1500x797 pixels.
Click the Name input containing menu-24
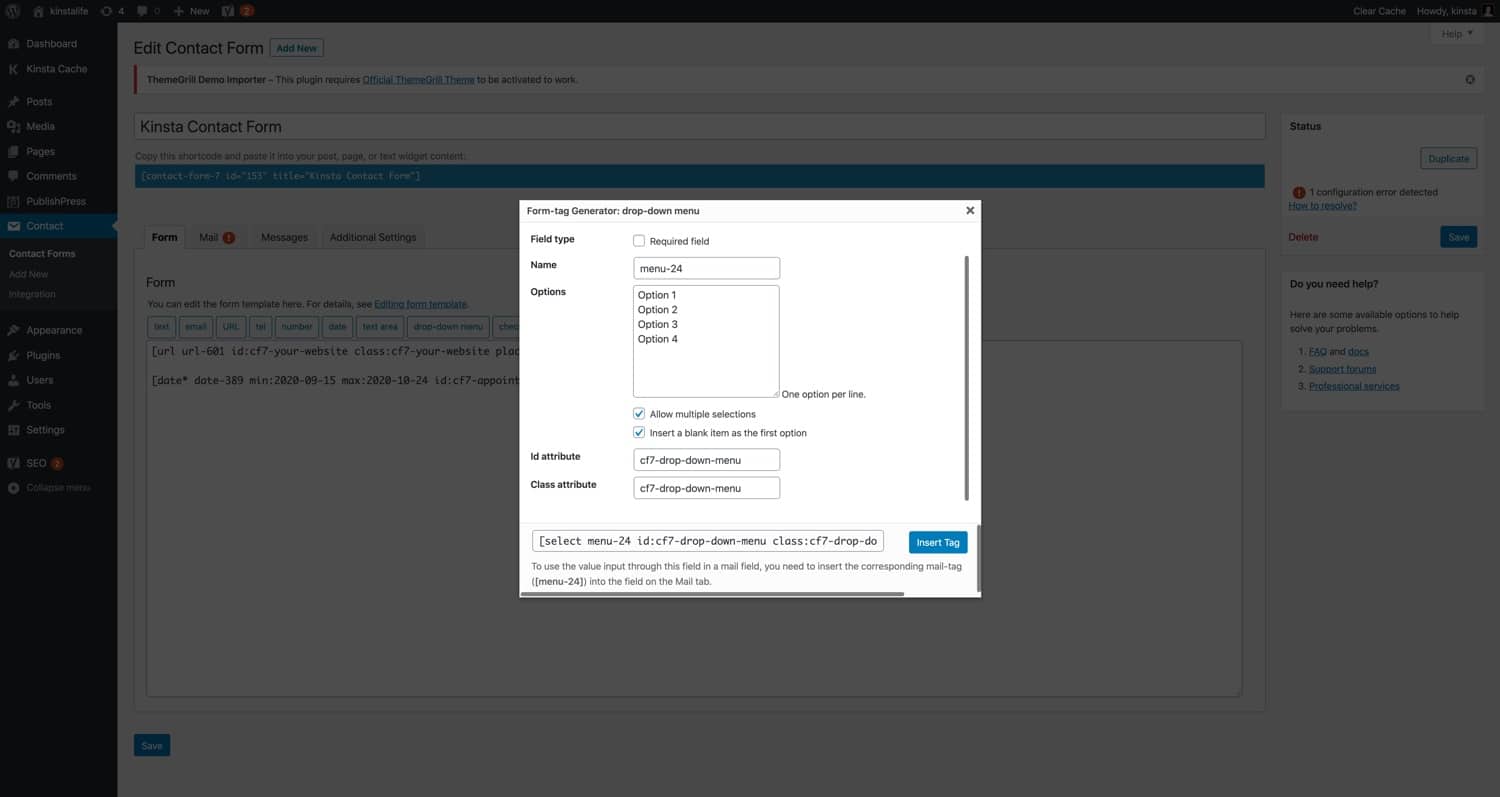705,267
